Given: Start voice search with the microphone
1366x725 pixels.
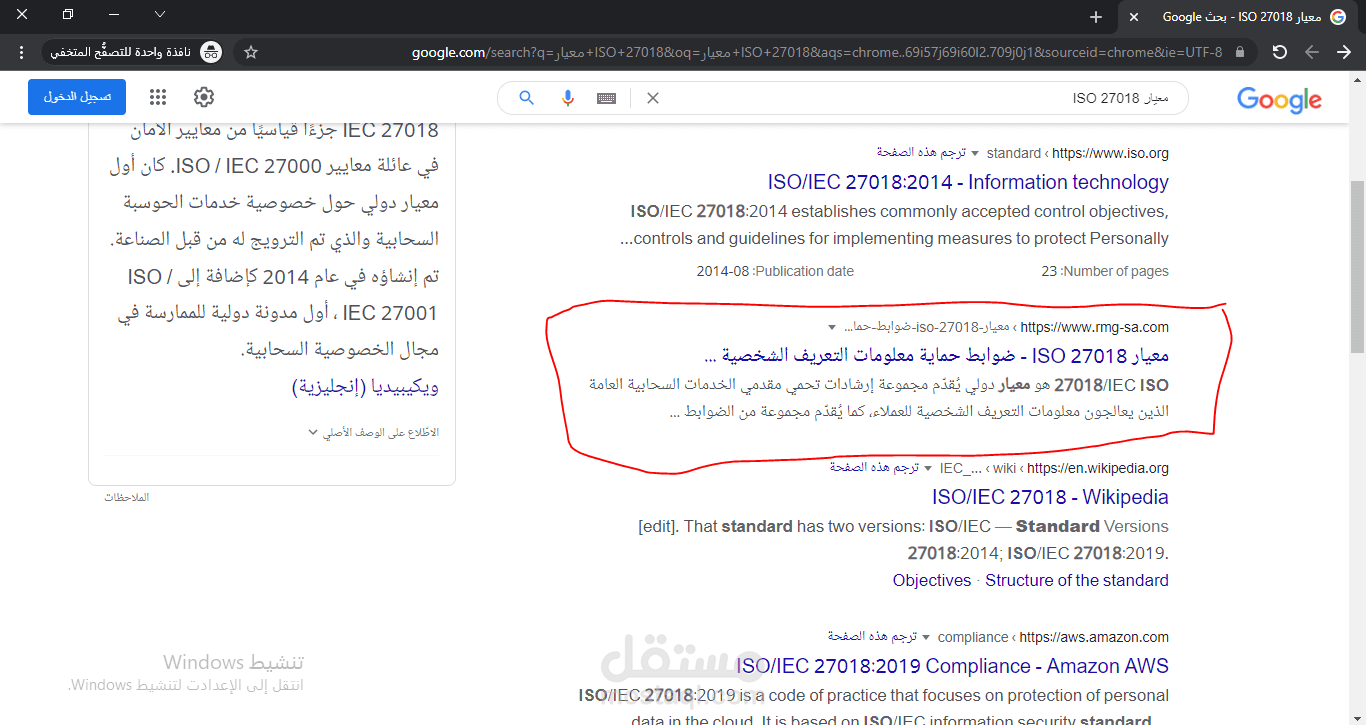Looking at the screenshot, I should (x=568, y=98).
